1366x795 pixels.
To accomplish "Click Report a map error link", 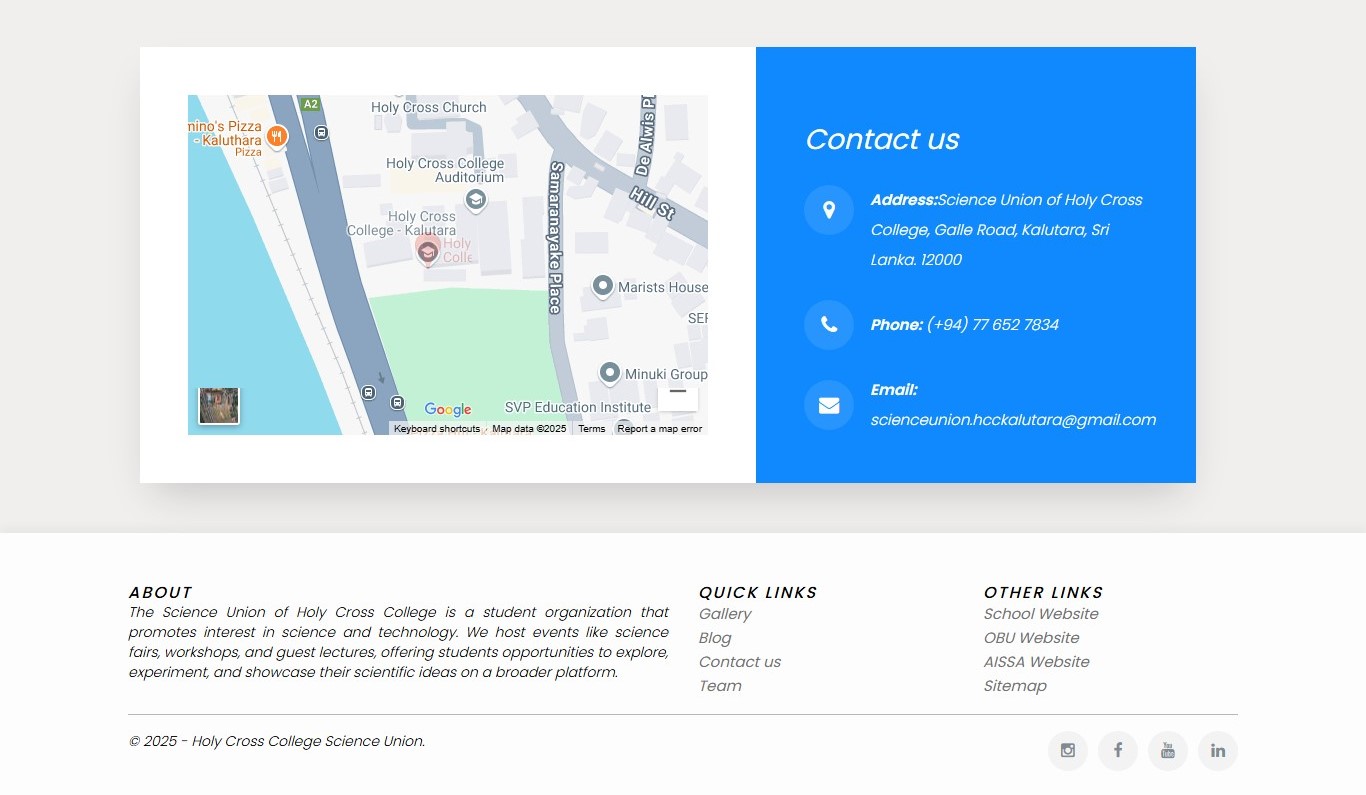I will click(660, 429).
